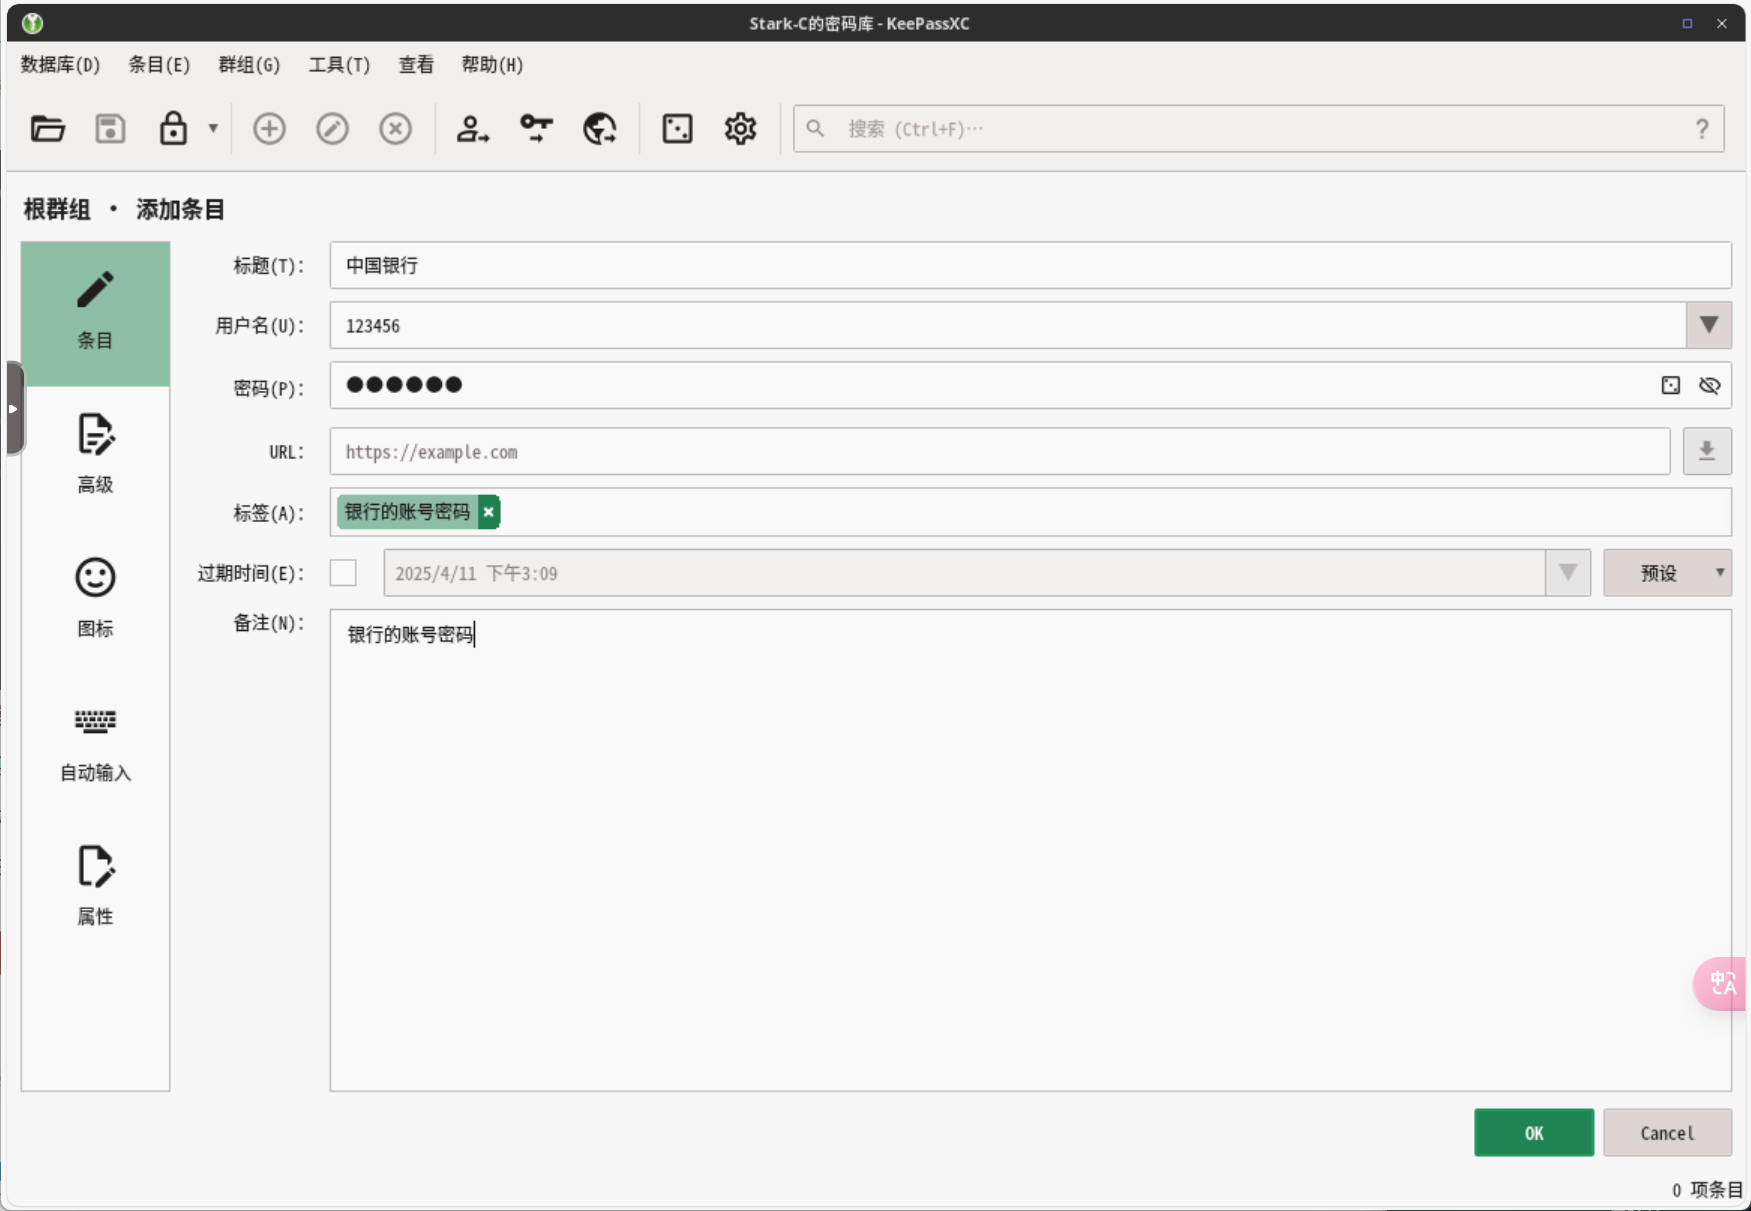This screenshot has height=1211, width=1751.
Task: Focus the search field
Action: [x=1258, y=129]
